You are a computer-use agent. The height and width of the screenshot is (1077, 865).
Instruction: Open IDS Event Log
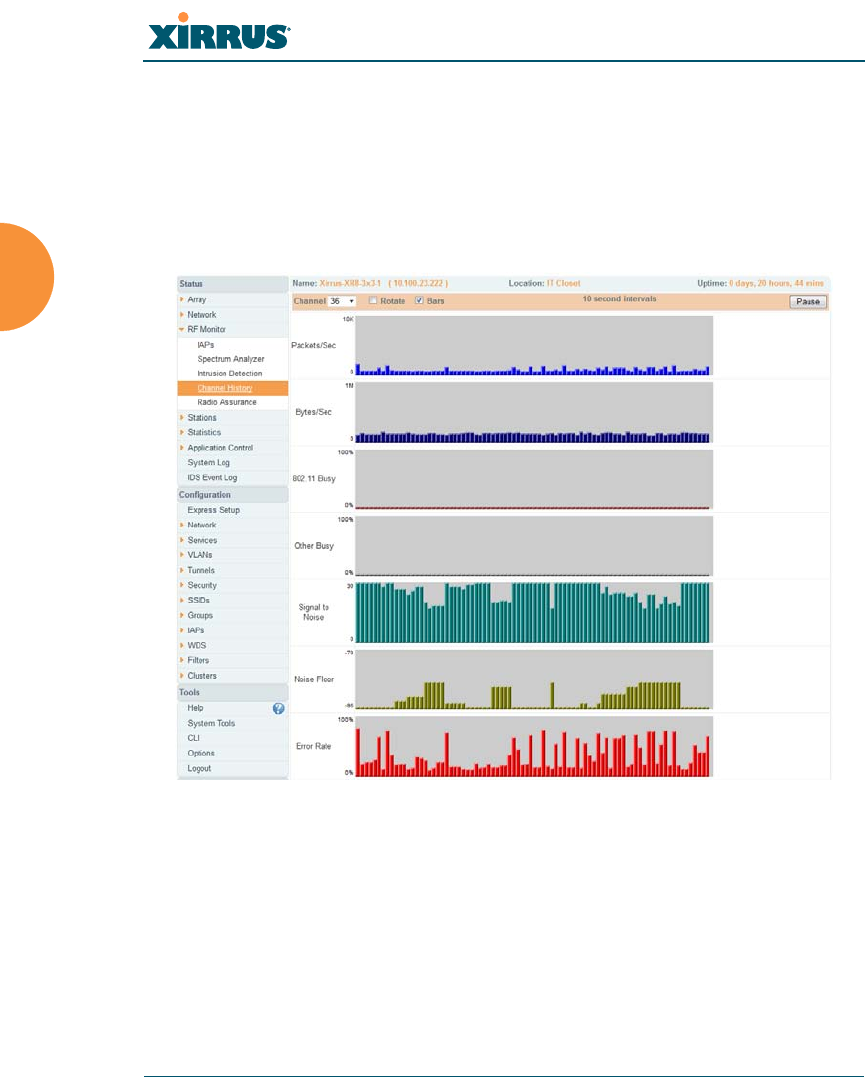point(212,477)
